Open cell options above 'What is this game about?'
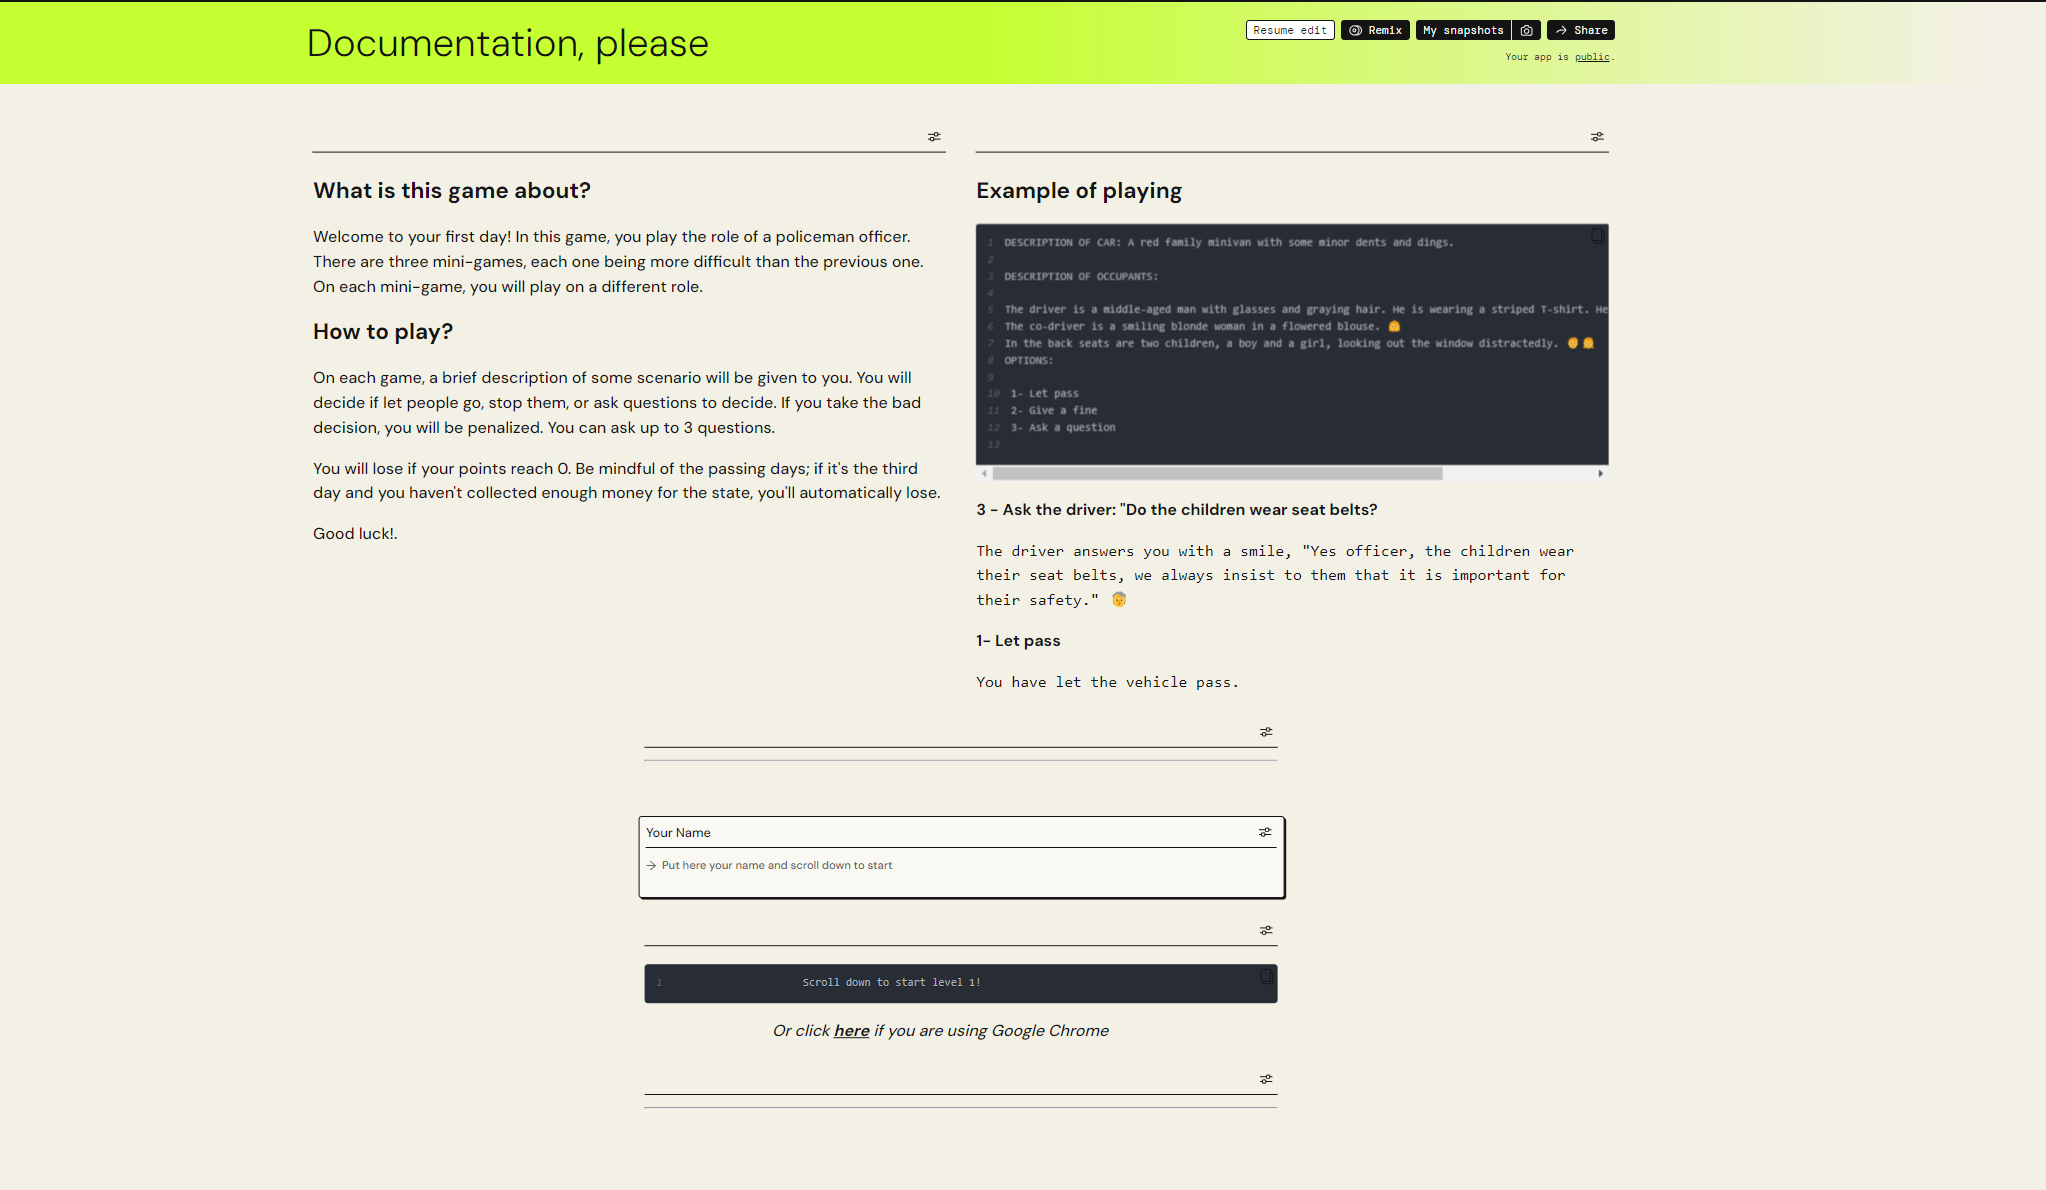2046x1190 pixels. 934,136
